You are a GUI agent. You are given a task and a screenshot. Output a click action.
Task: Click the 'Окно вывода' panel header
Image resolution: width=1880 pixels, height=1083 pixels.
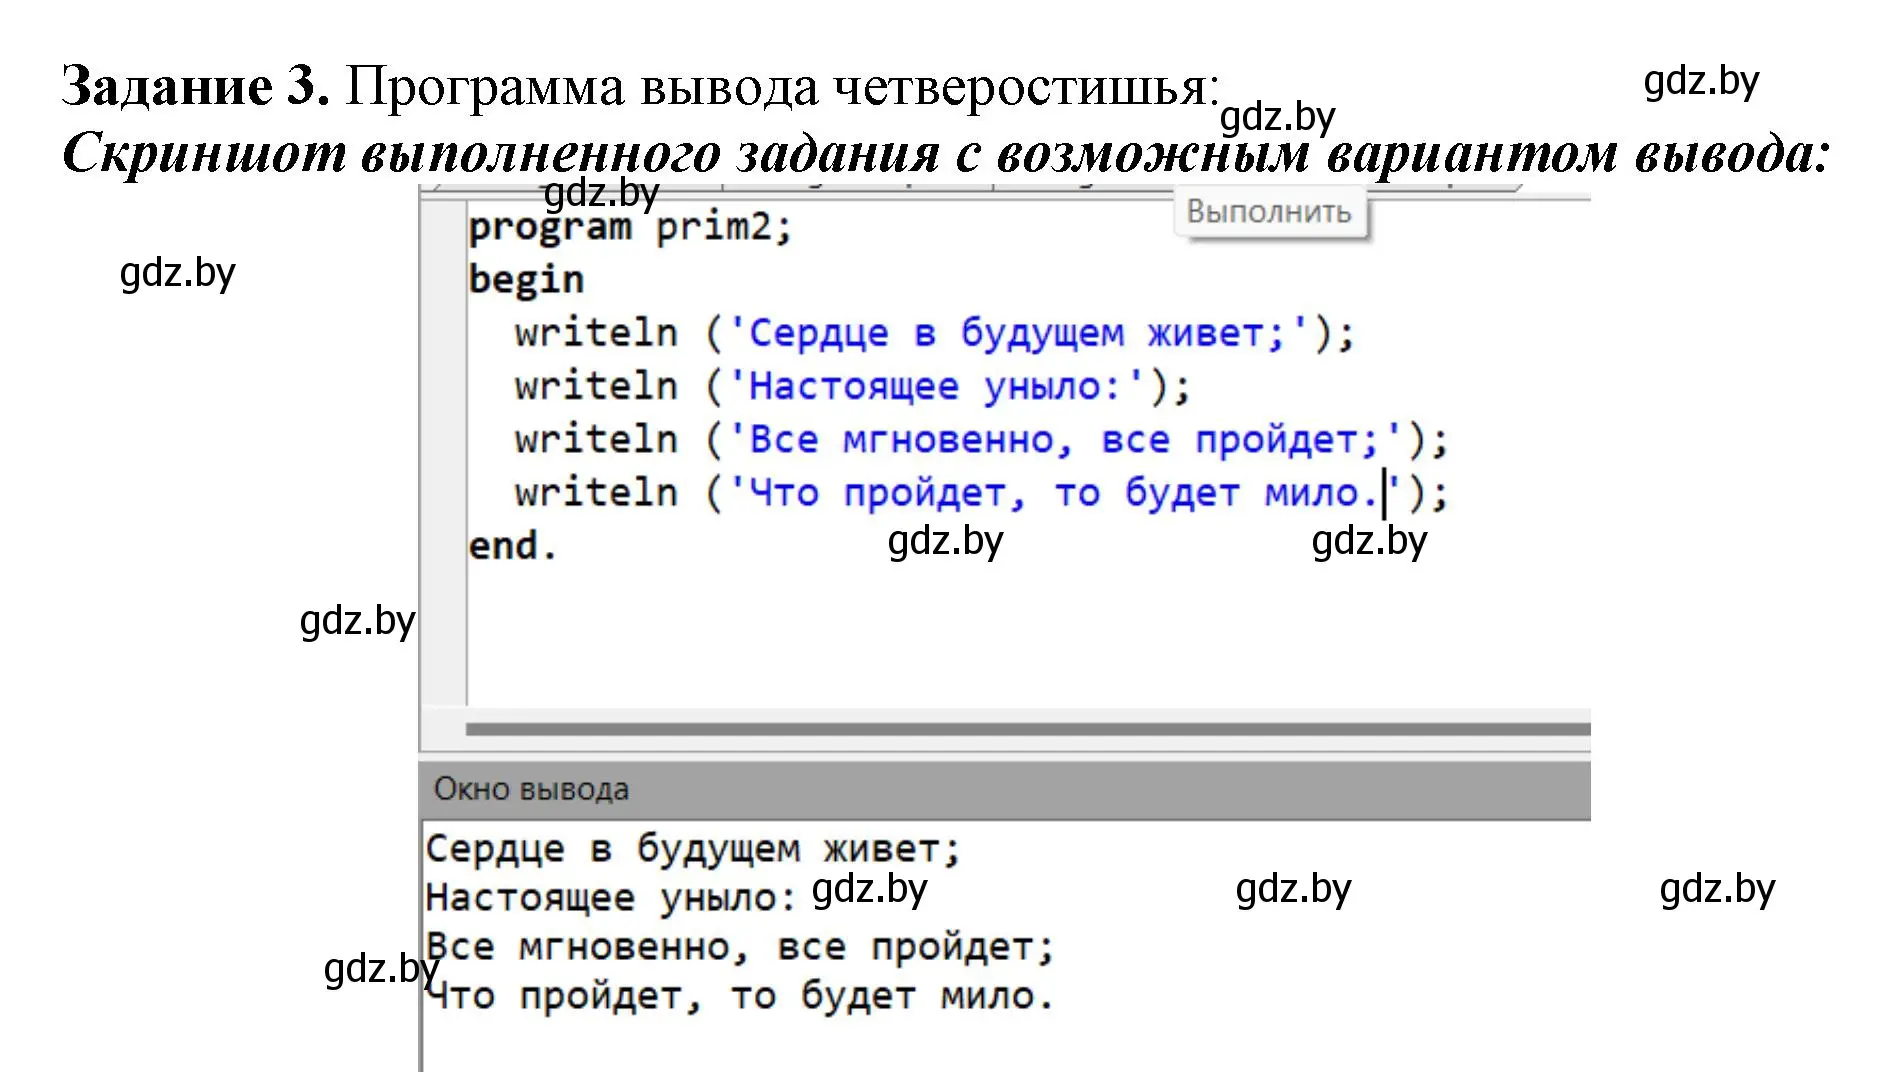(1004, 790)
